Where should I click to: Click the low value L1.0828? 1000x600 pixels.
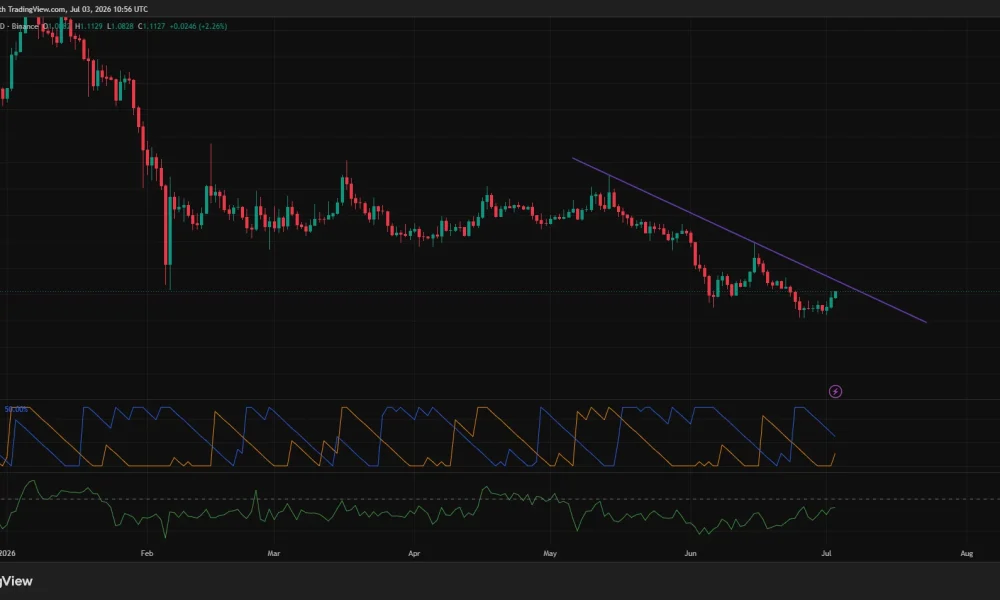(x=120, y=26)
